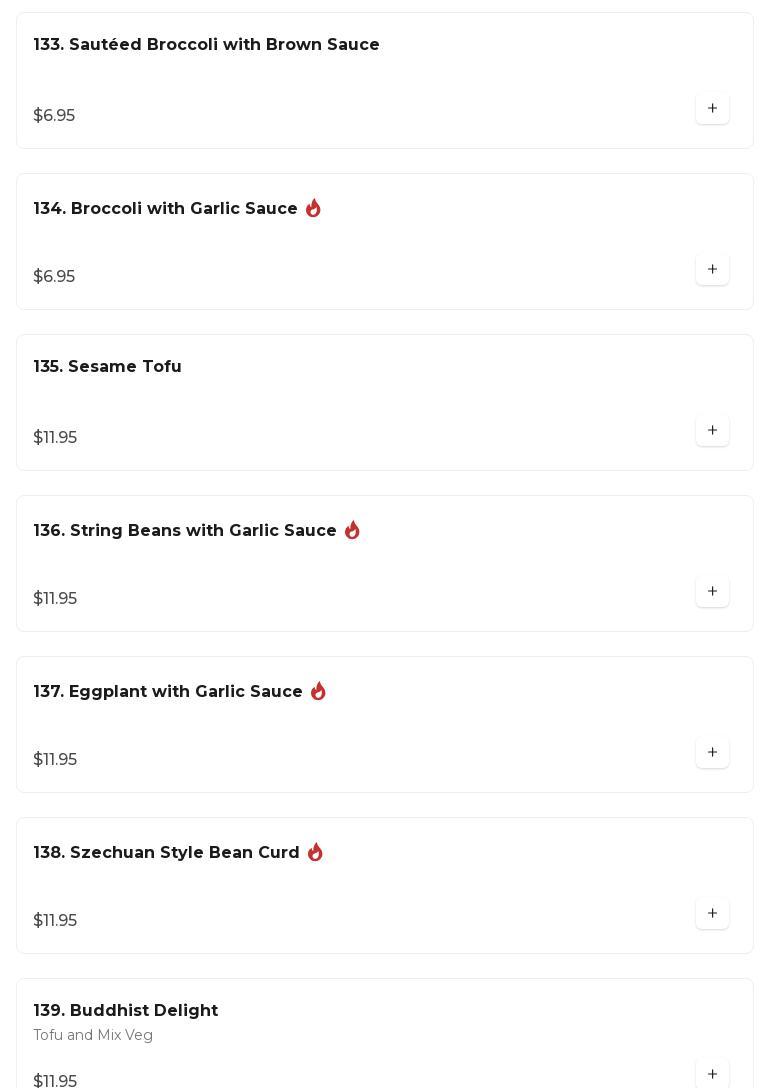Open 134. Broccoli with Garlic Sauce details
Screen dimensions: 770x1088
click(165, 209)
